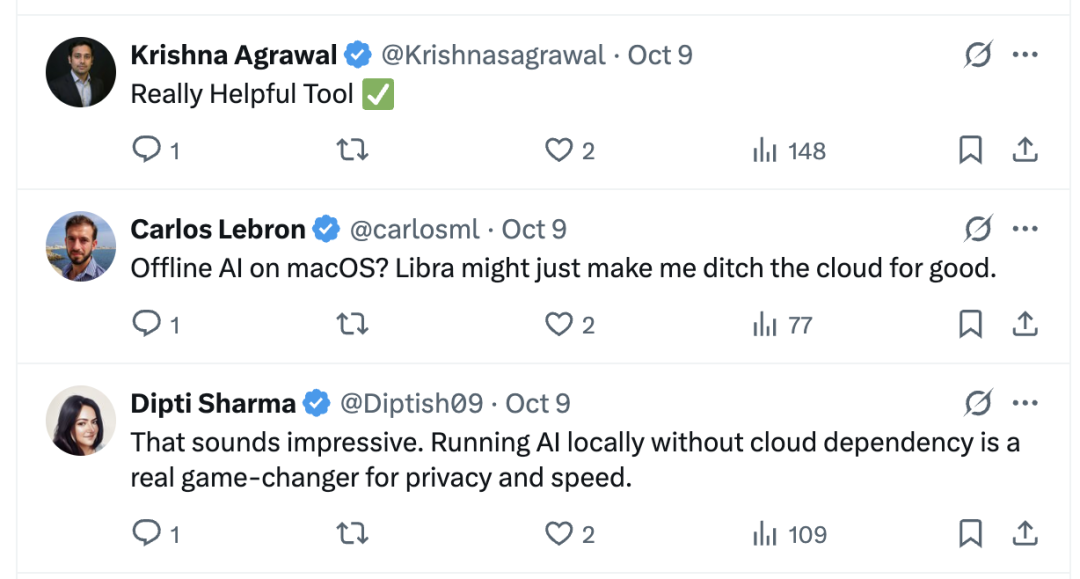Like Carlos Lebron's Offline AI tweet
The height and width of the screenshot is (579, 1080).
click(x=558, y=325)
